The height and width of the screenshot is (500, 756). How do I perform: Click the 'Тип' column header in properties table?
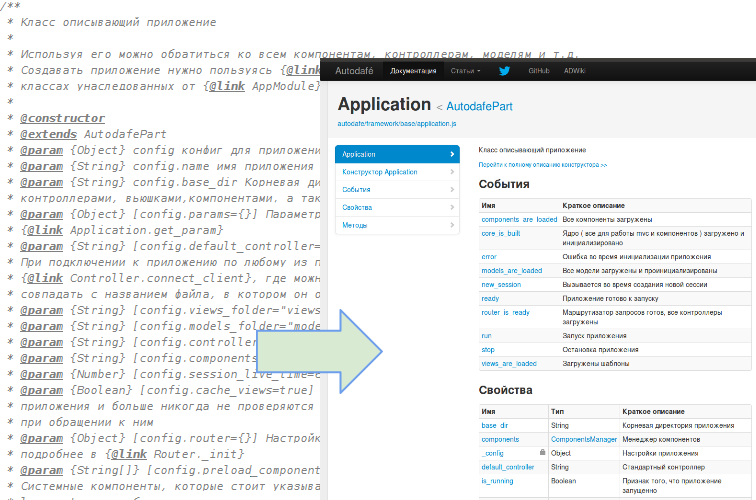tap(557, 412)
